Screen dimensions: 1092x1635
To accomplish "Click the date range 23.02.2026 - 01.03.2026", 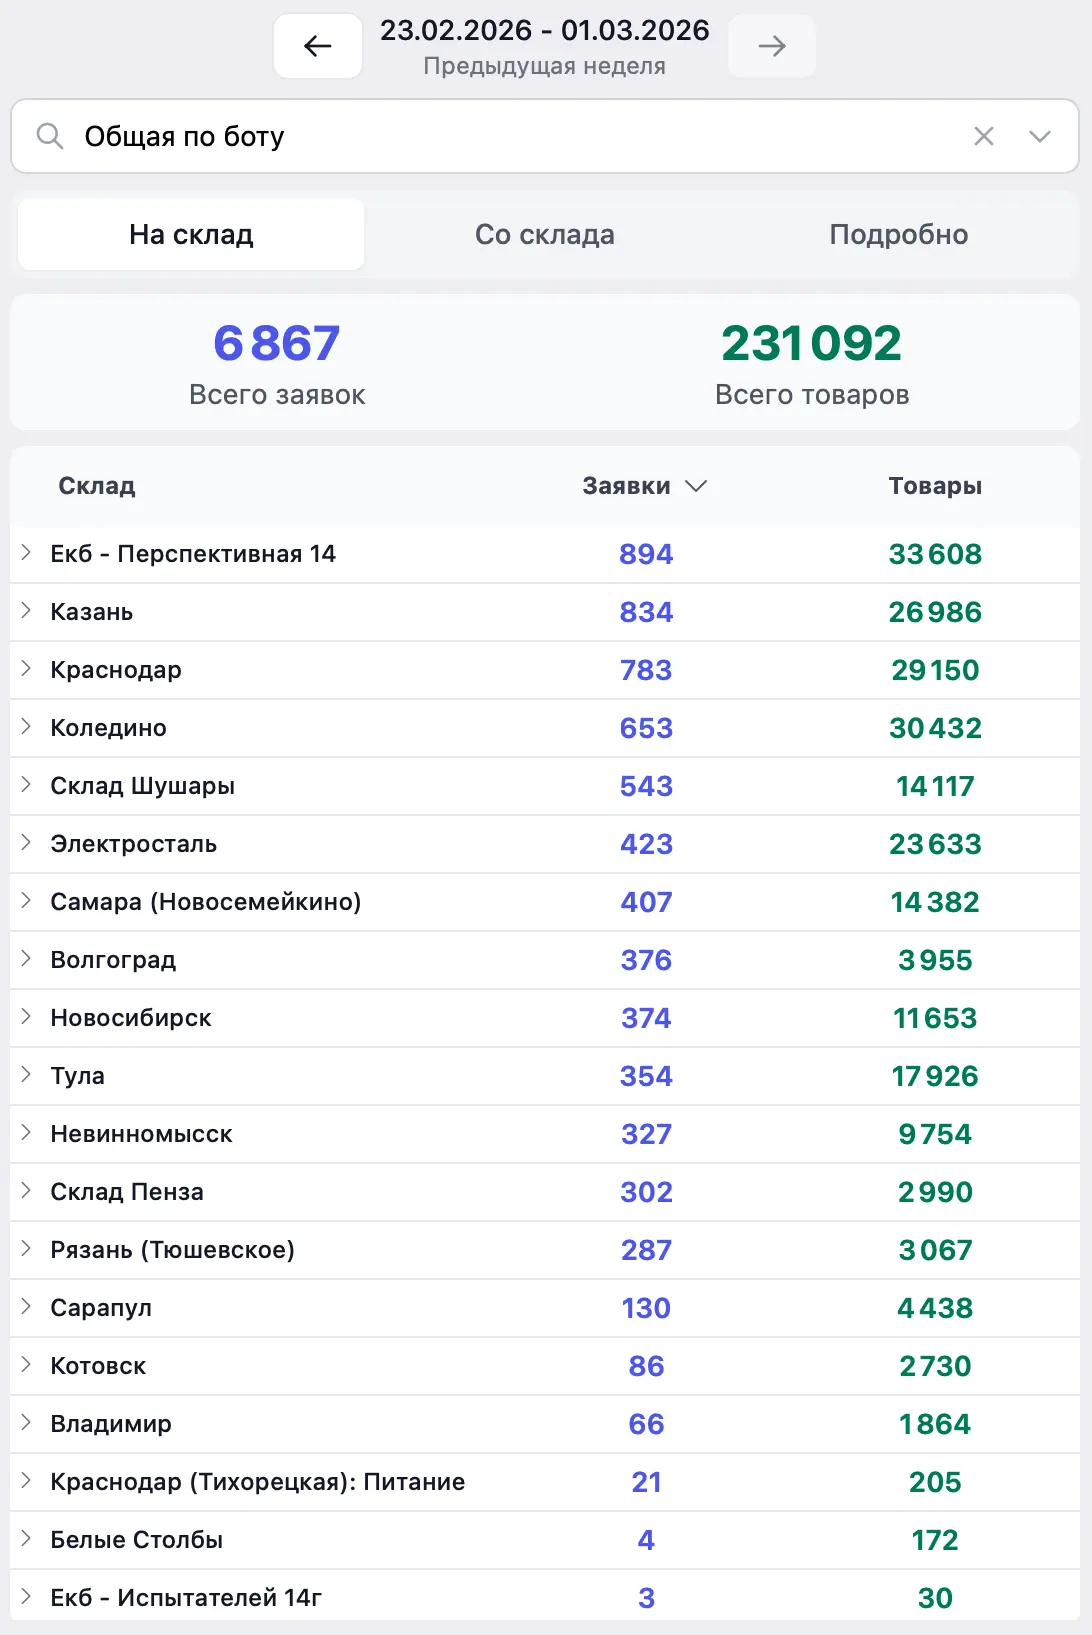I will [x=544, y=31].
